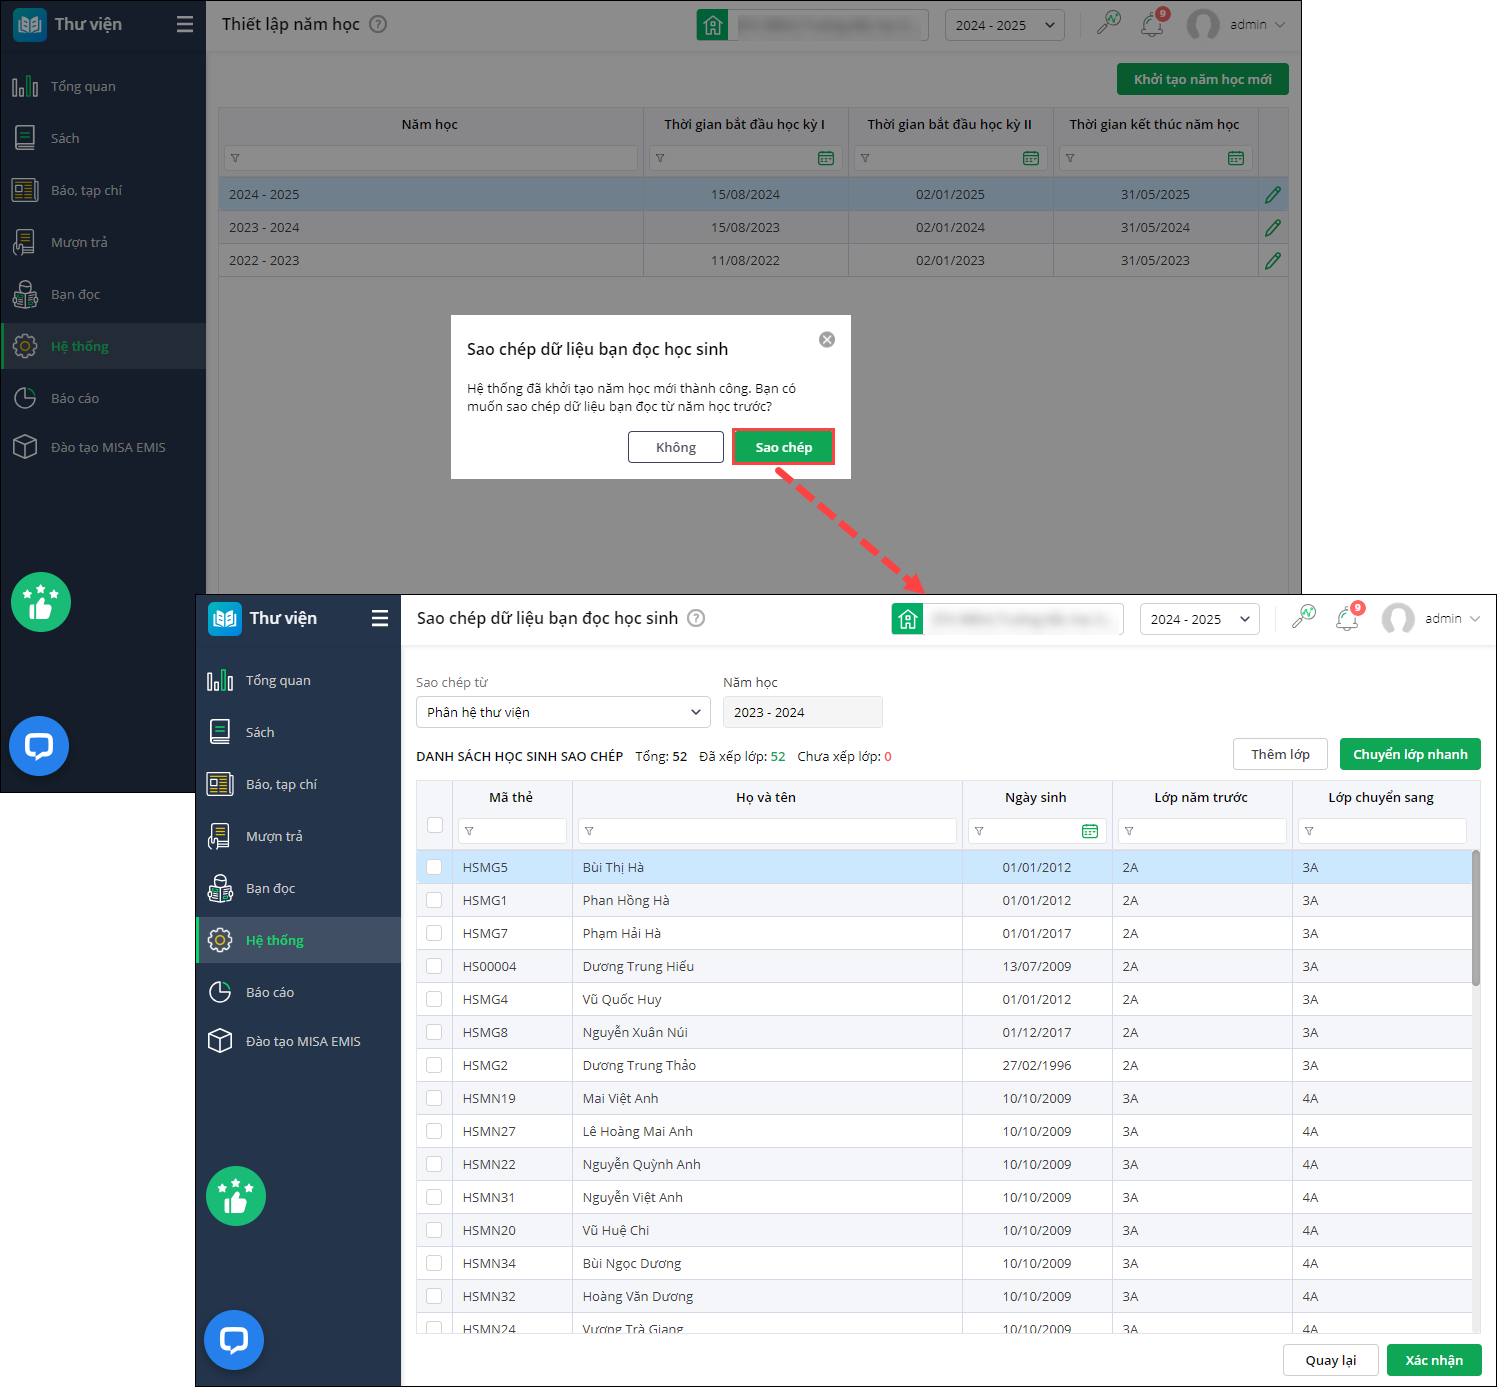Open notifications bell in the Thiết lập năm học window

click(x=1153, y=24)
